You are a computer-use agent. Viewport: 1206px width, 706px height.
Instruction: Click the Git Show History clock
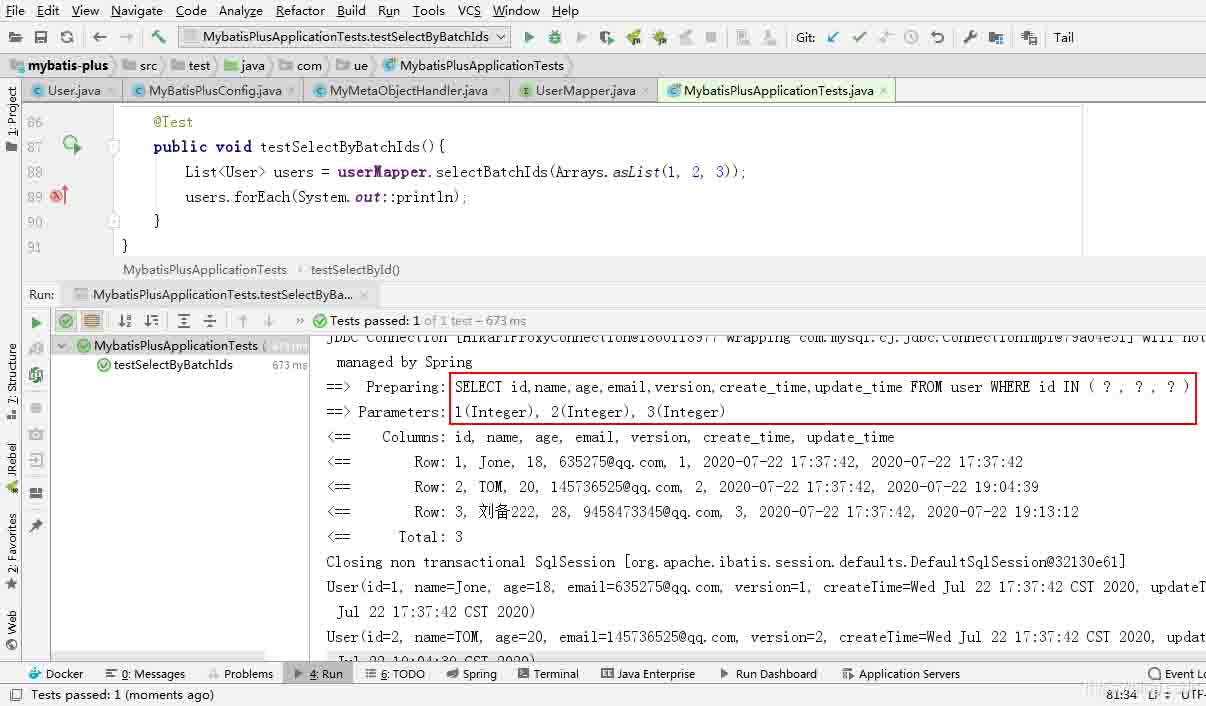pos(911,37)
